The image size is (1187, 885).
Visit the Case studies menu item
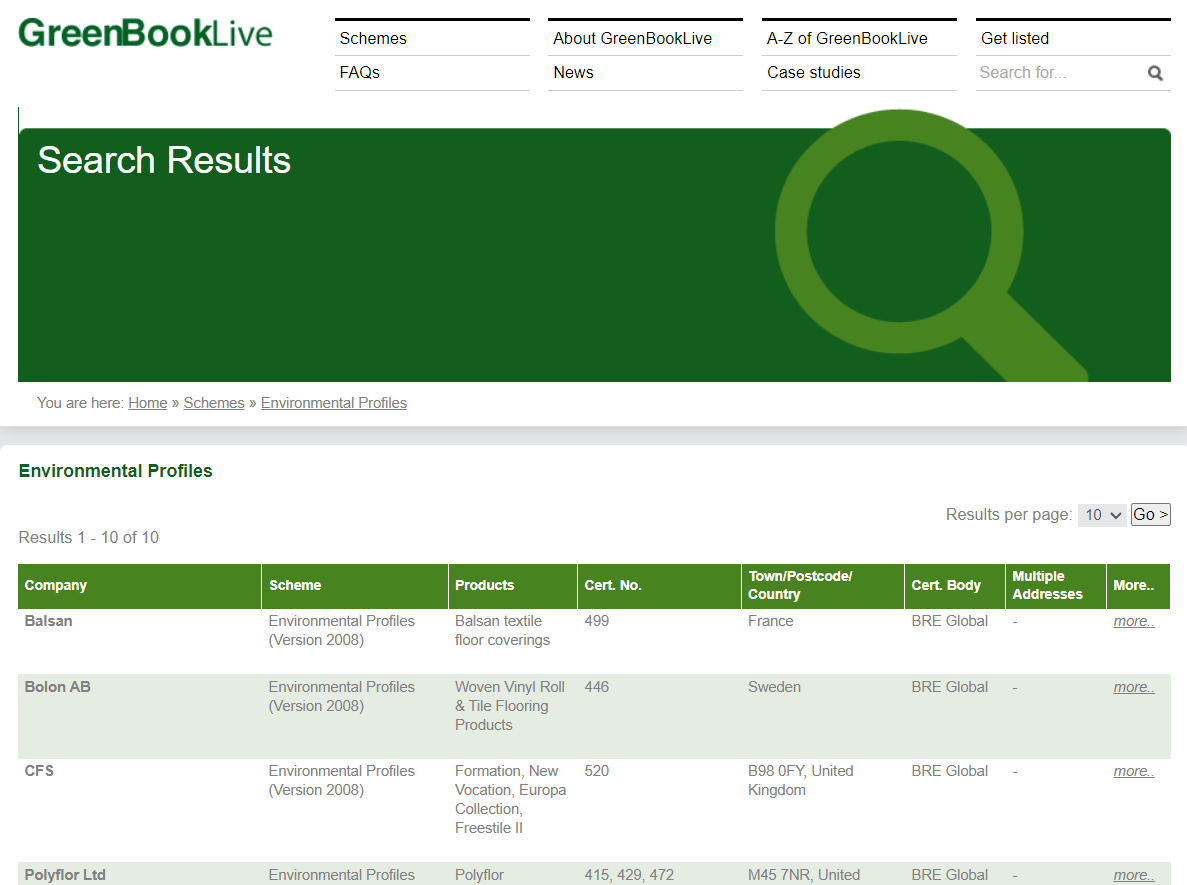point(813,73)
